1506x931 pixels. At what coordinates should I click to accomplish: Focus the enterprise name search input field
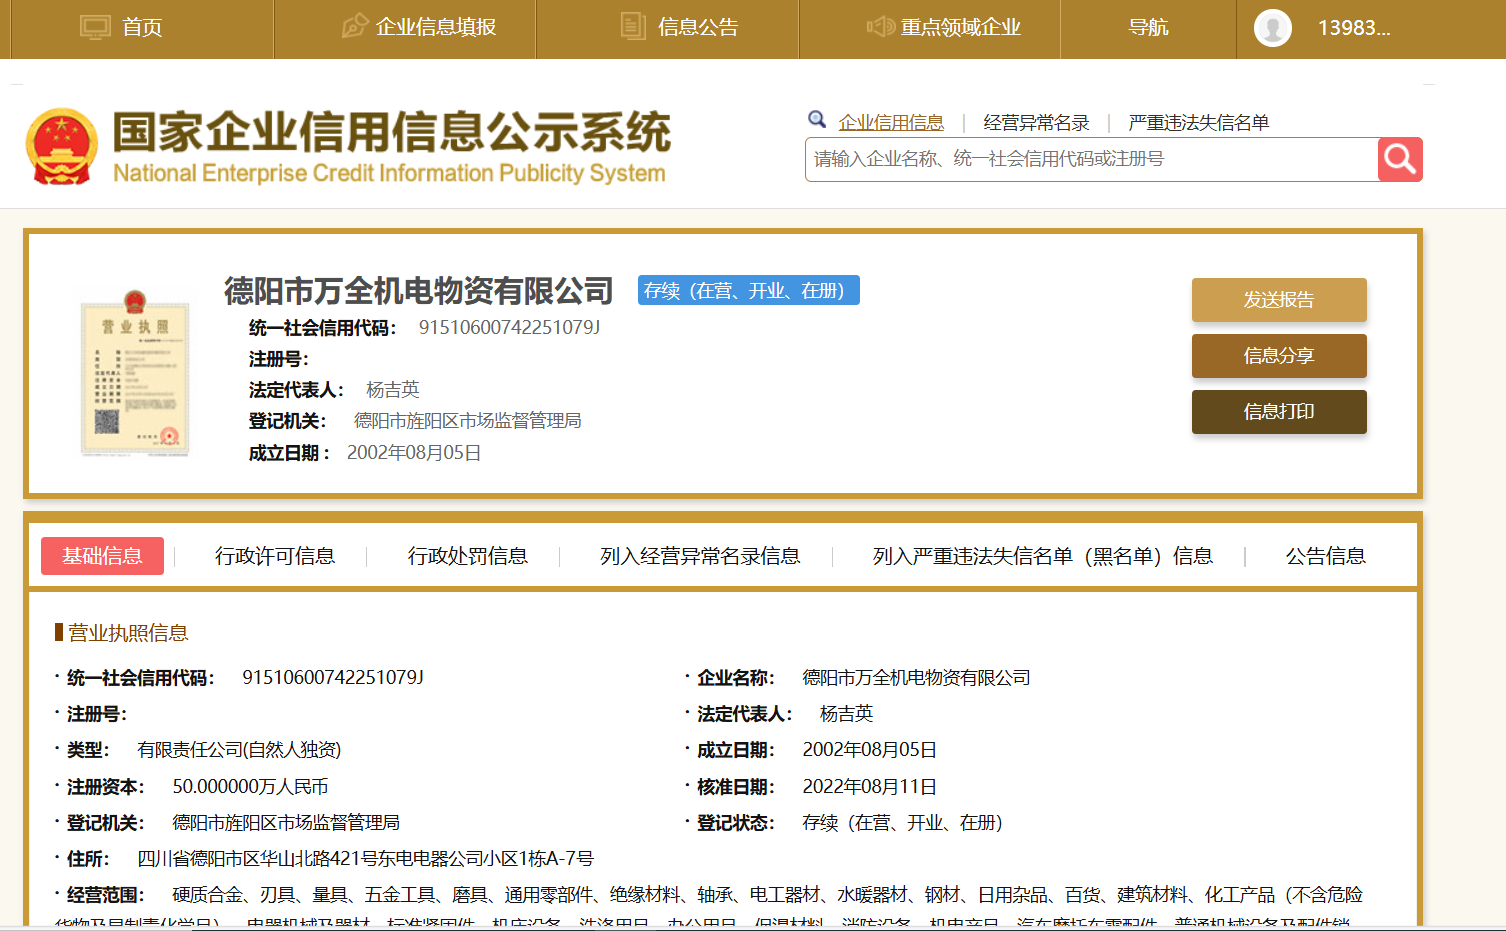coord(1090,160)
